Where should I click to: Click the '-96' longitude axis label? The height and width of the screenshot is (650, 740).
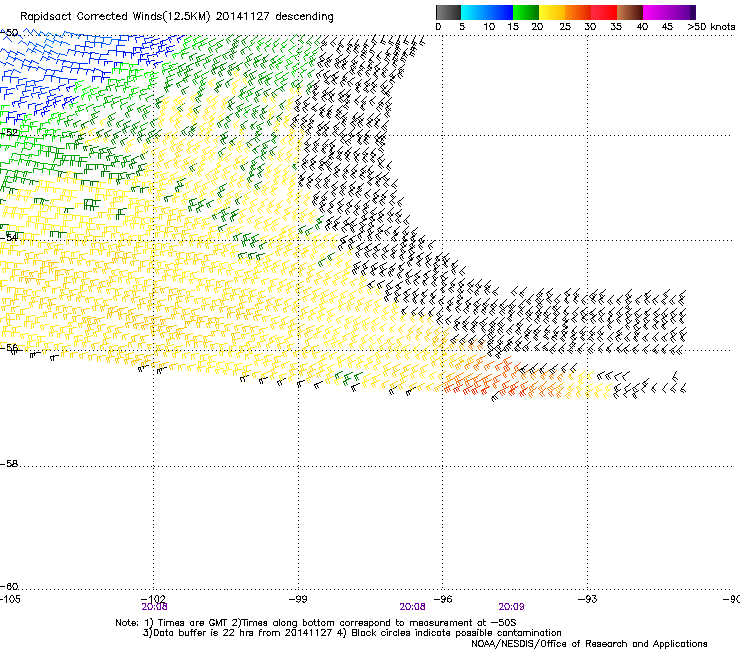pyautogui.click(x=443, y=599)
